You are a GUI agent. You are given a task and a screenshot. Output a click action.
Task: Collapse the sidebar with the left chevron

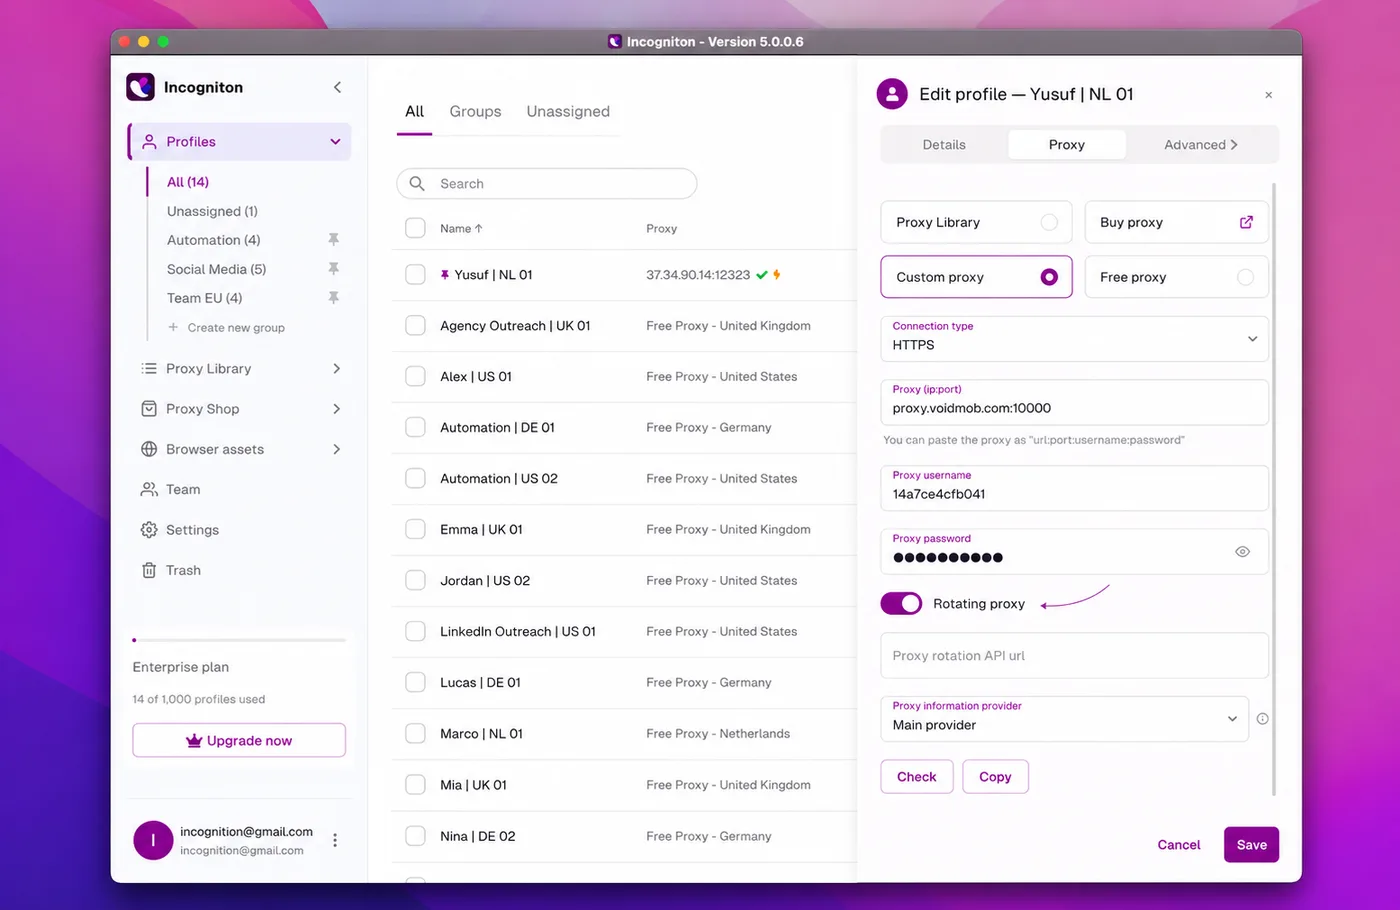tap(337, 87)
